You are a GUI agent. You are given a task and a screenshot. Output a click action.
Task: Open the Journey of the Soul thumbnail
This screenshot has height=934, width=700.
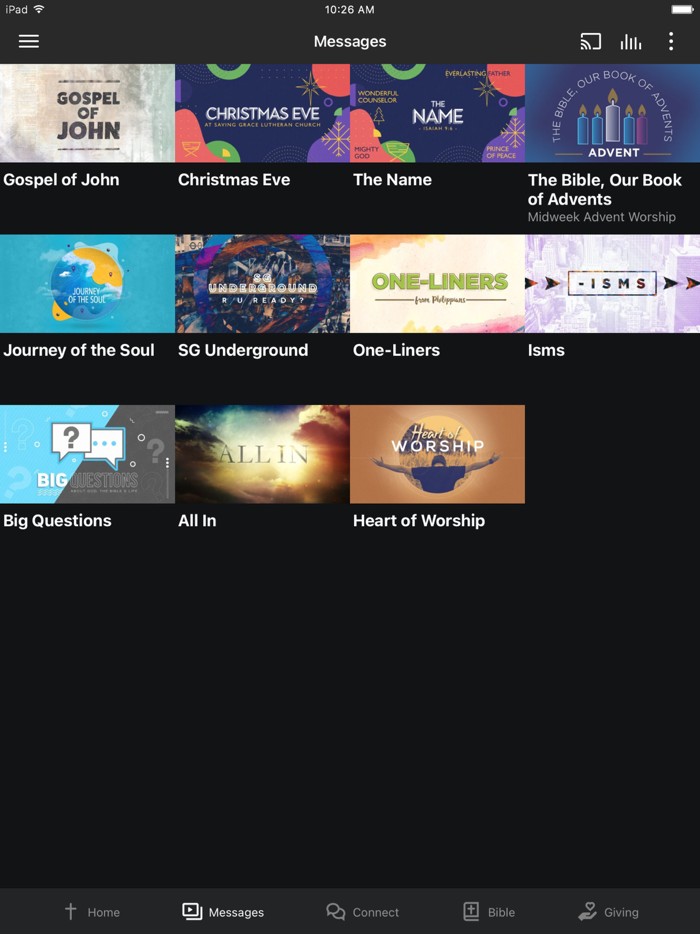click(x=88, y=284)
